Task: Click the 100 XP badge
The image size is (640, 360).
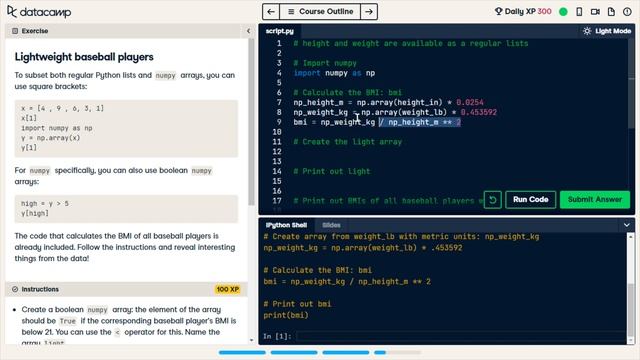Action: [x=227, y=289]
